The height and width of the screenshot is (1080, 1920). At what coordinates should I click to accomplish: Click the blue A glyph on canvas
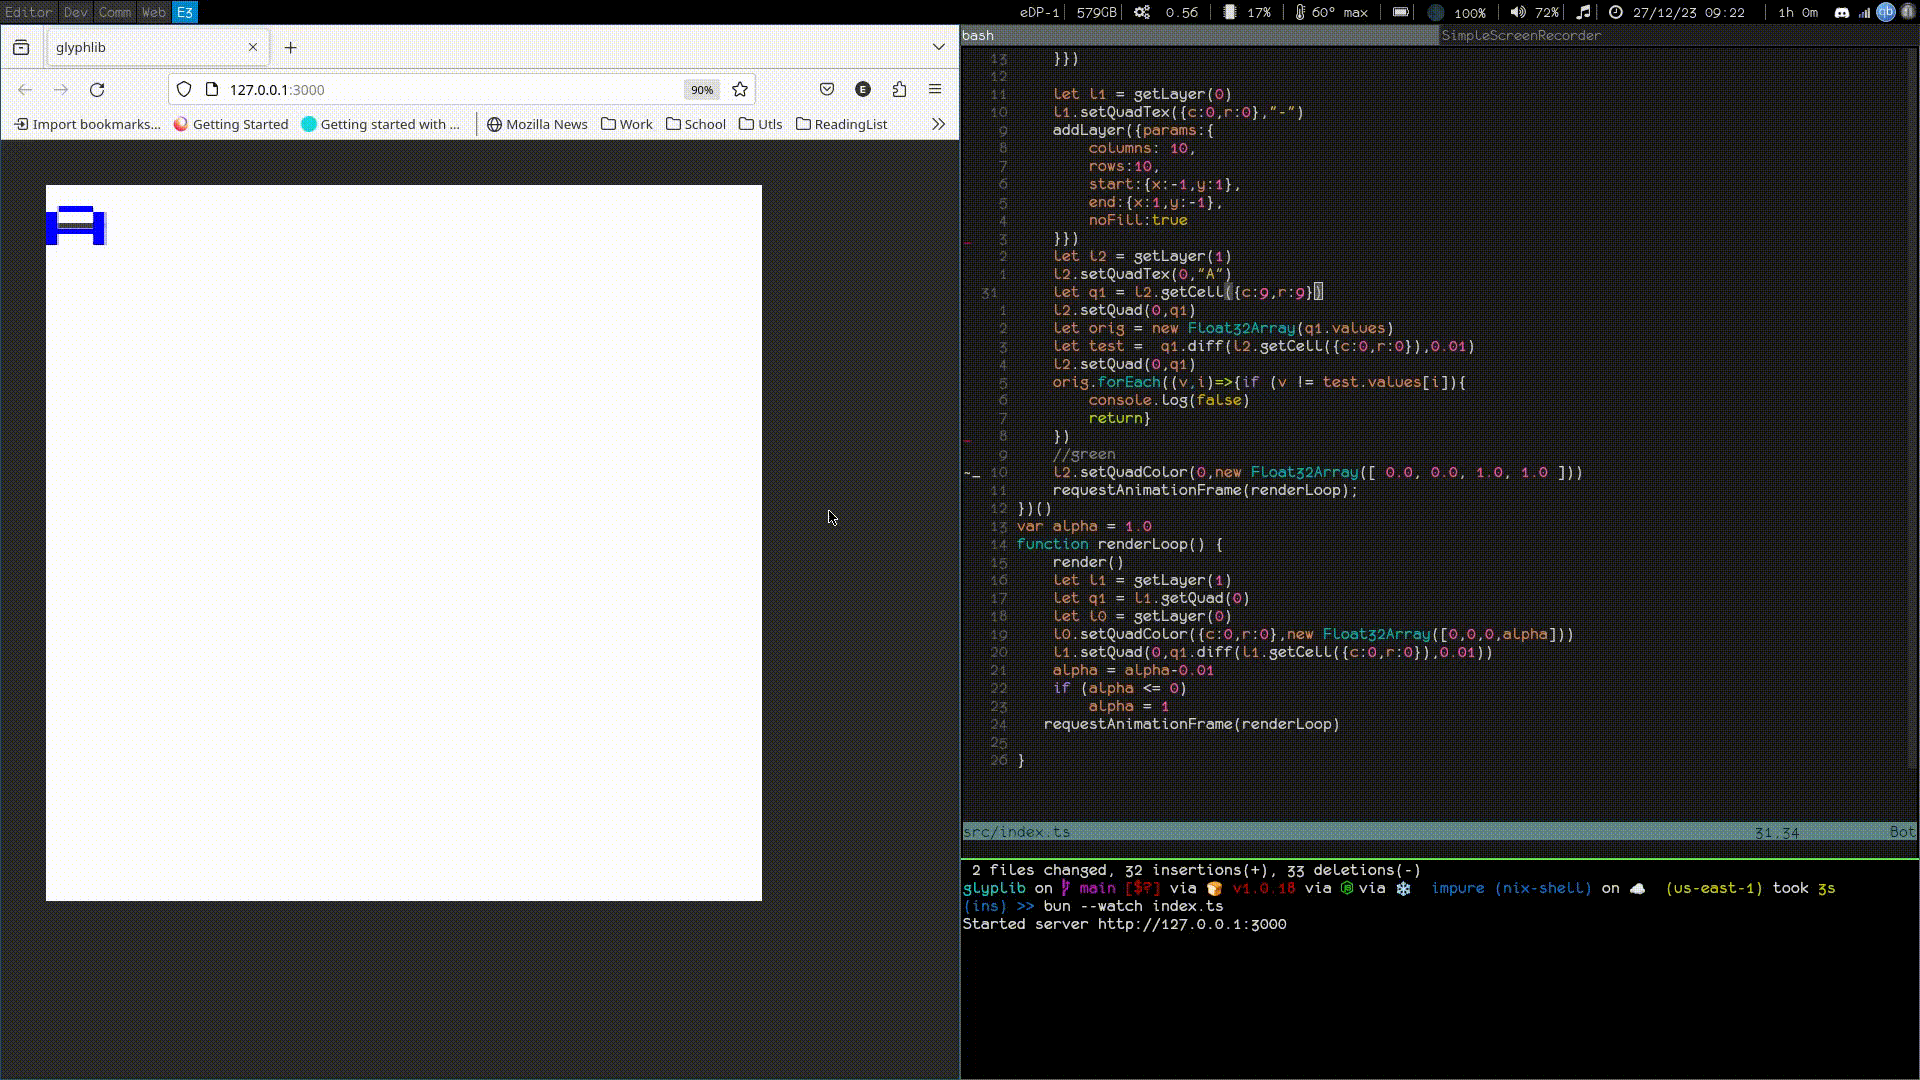76,225
